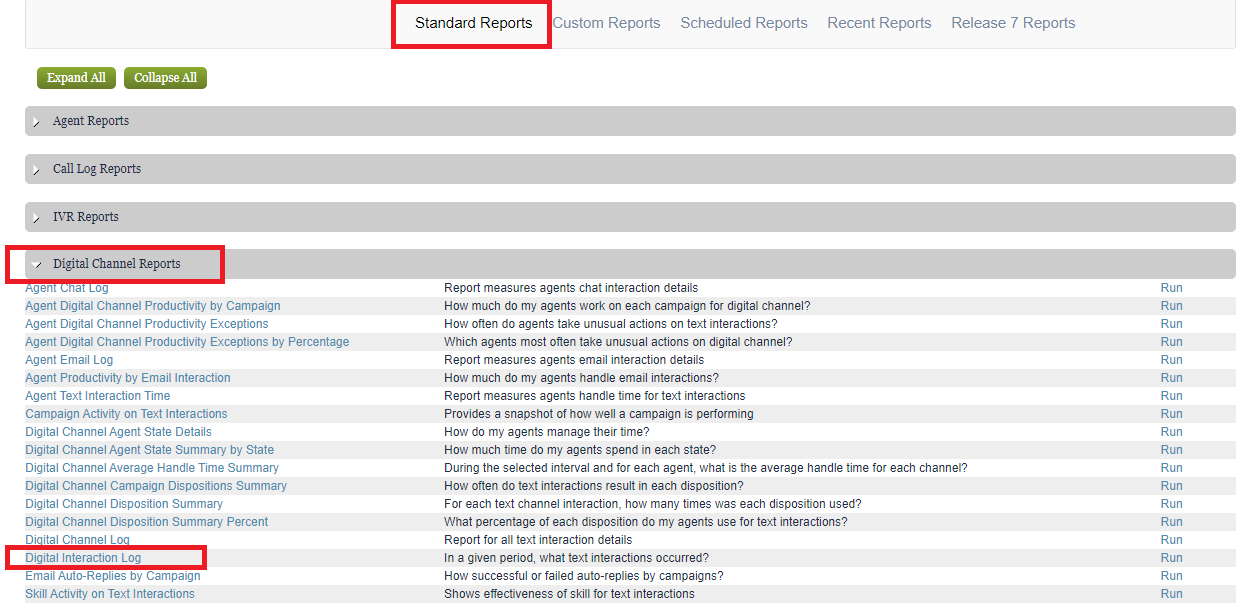Click the Collapse All button

pos(165,78)
